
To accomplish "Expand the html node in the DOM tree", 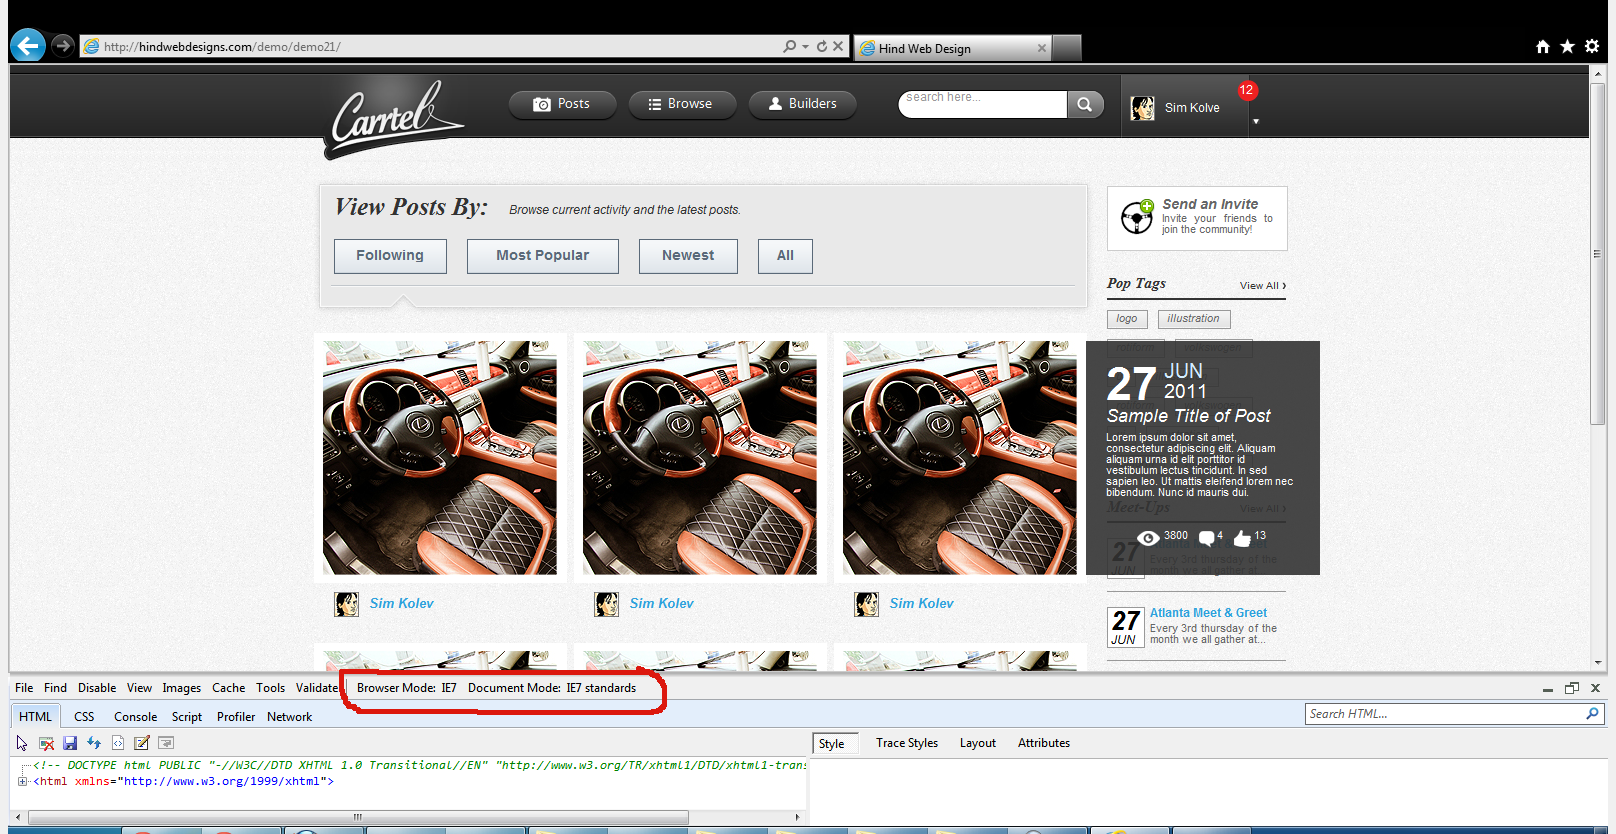I will pos(22,781).
